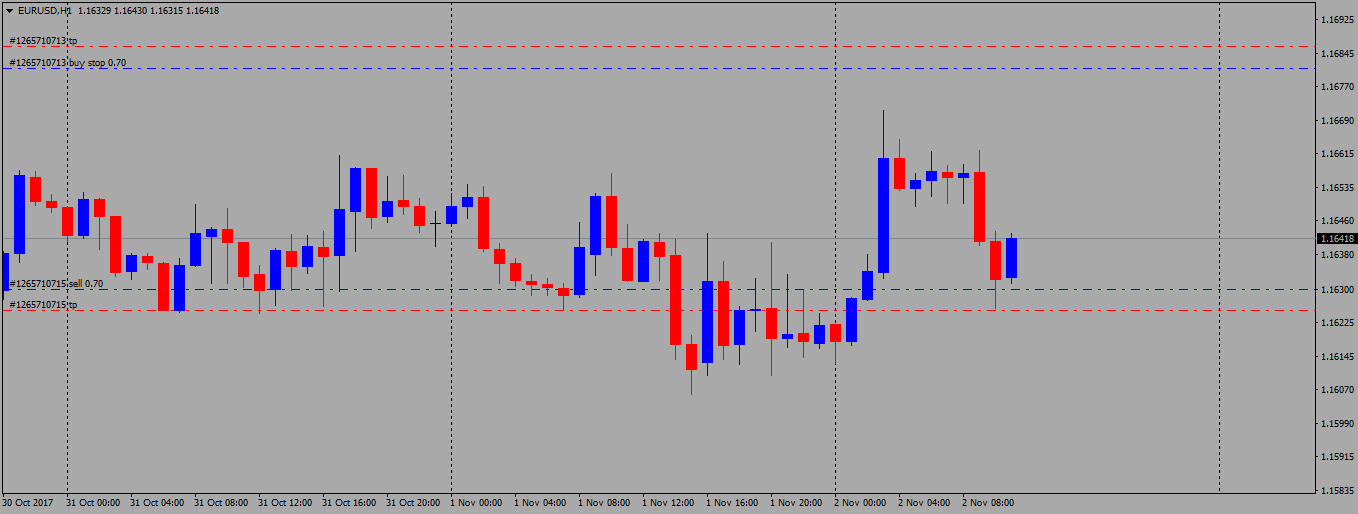Select the #1265710713 buy stop 0.70 label
The width and height of the screenshot is (1358, 514).
(68, 63)
